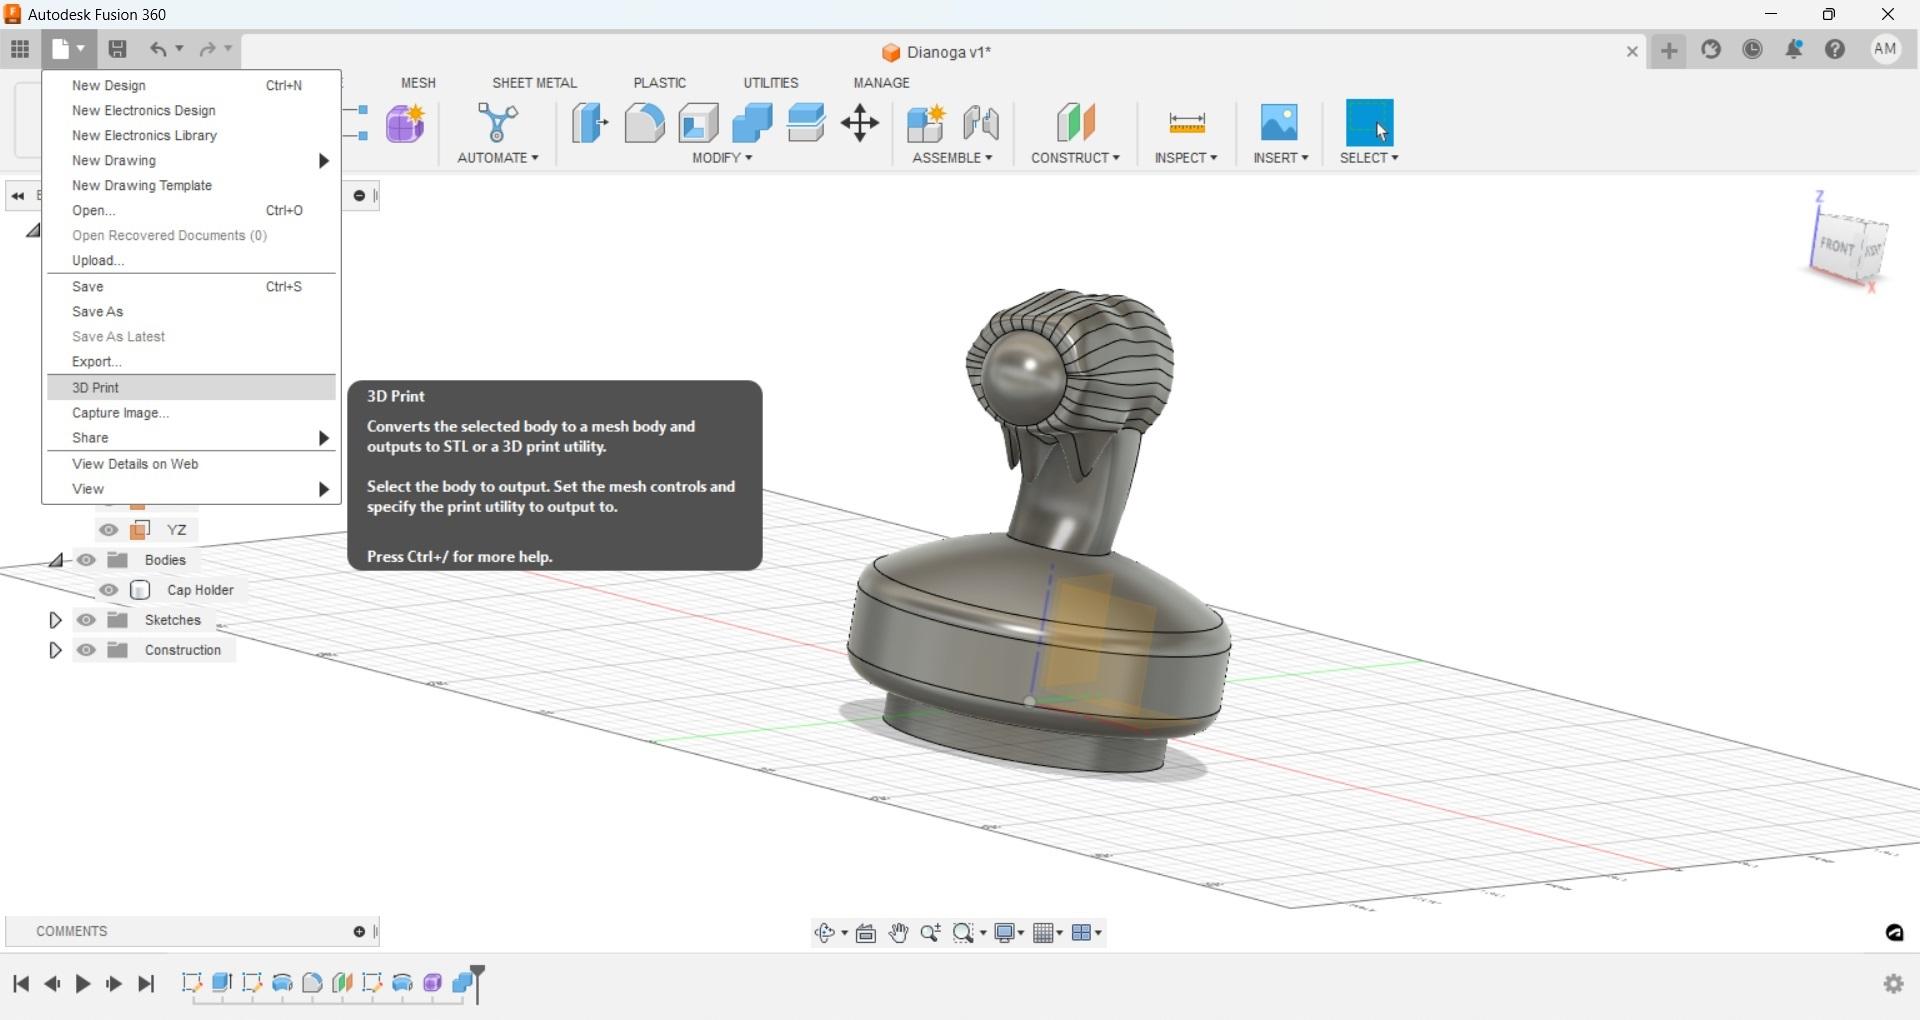
Task: Select the Move/Copy tool
Action: [860, 123]
